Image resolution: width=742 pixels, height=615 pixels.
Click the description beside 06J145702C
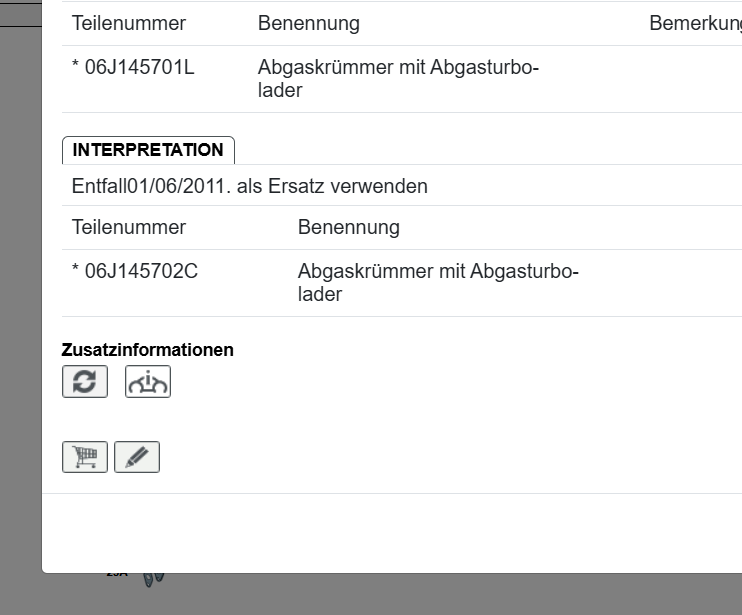(438, 282)
